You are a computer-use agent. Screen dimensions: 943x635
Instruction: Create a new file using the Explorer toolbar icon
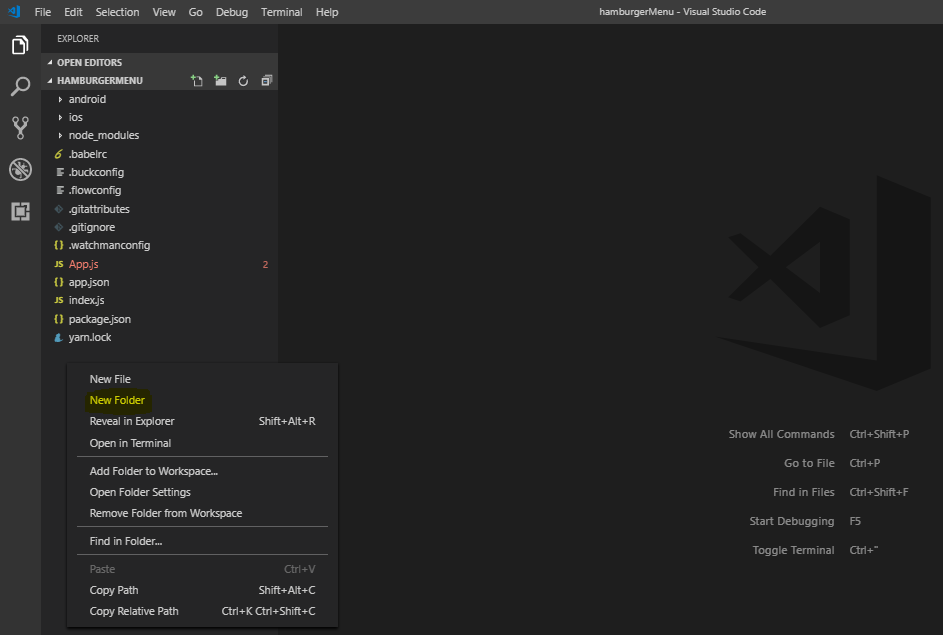click(197, 80)
